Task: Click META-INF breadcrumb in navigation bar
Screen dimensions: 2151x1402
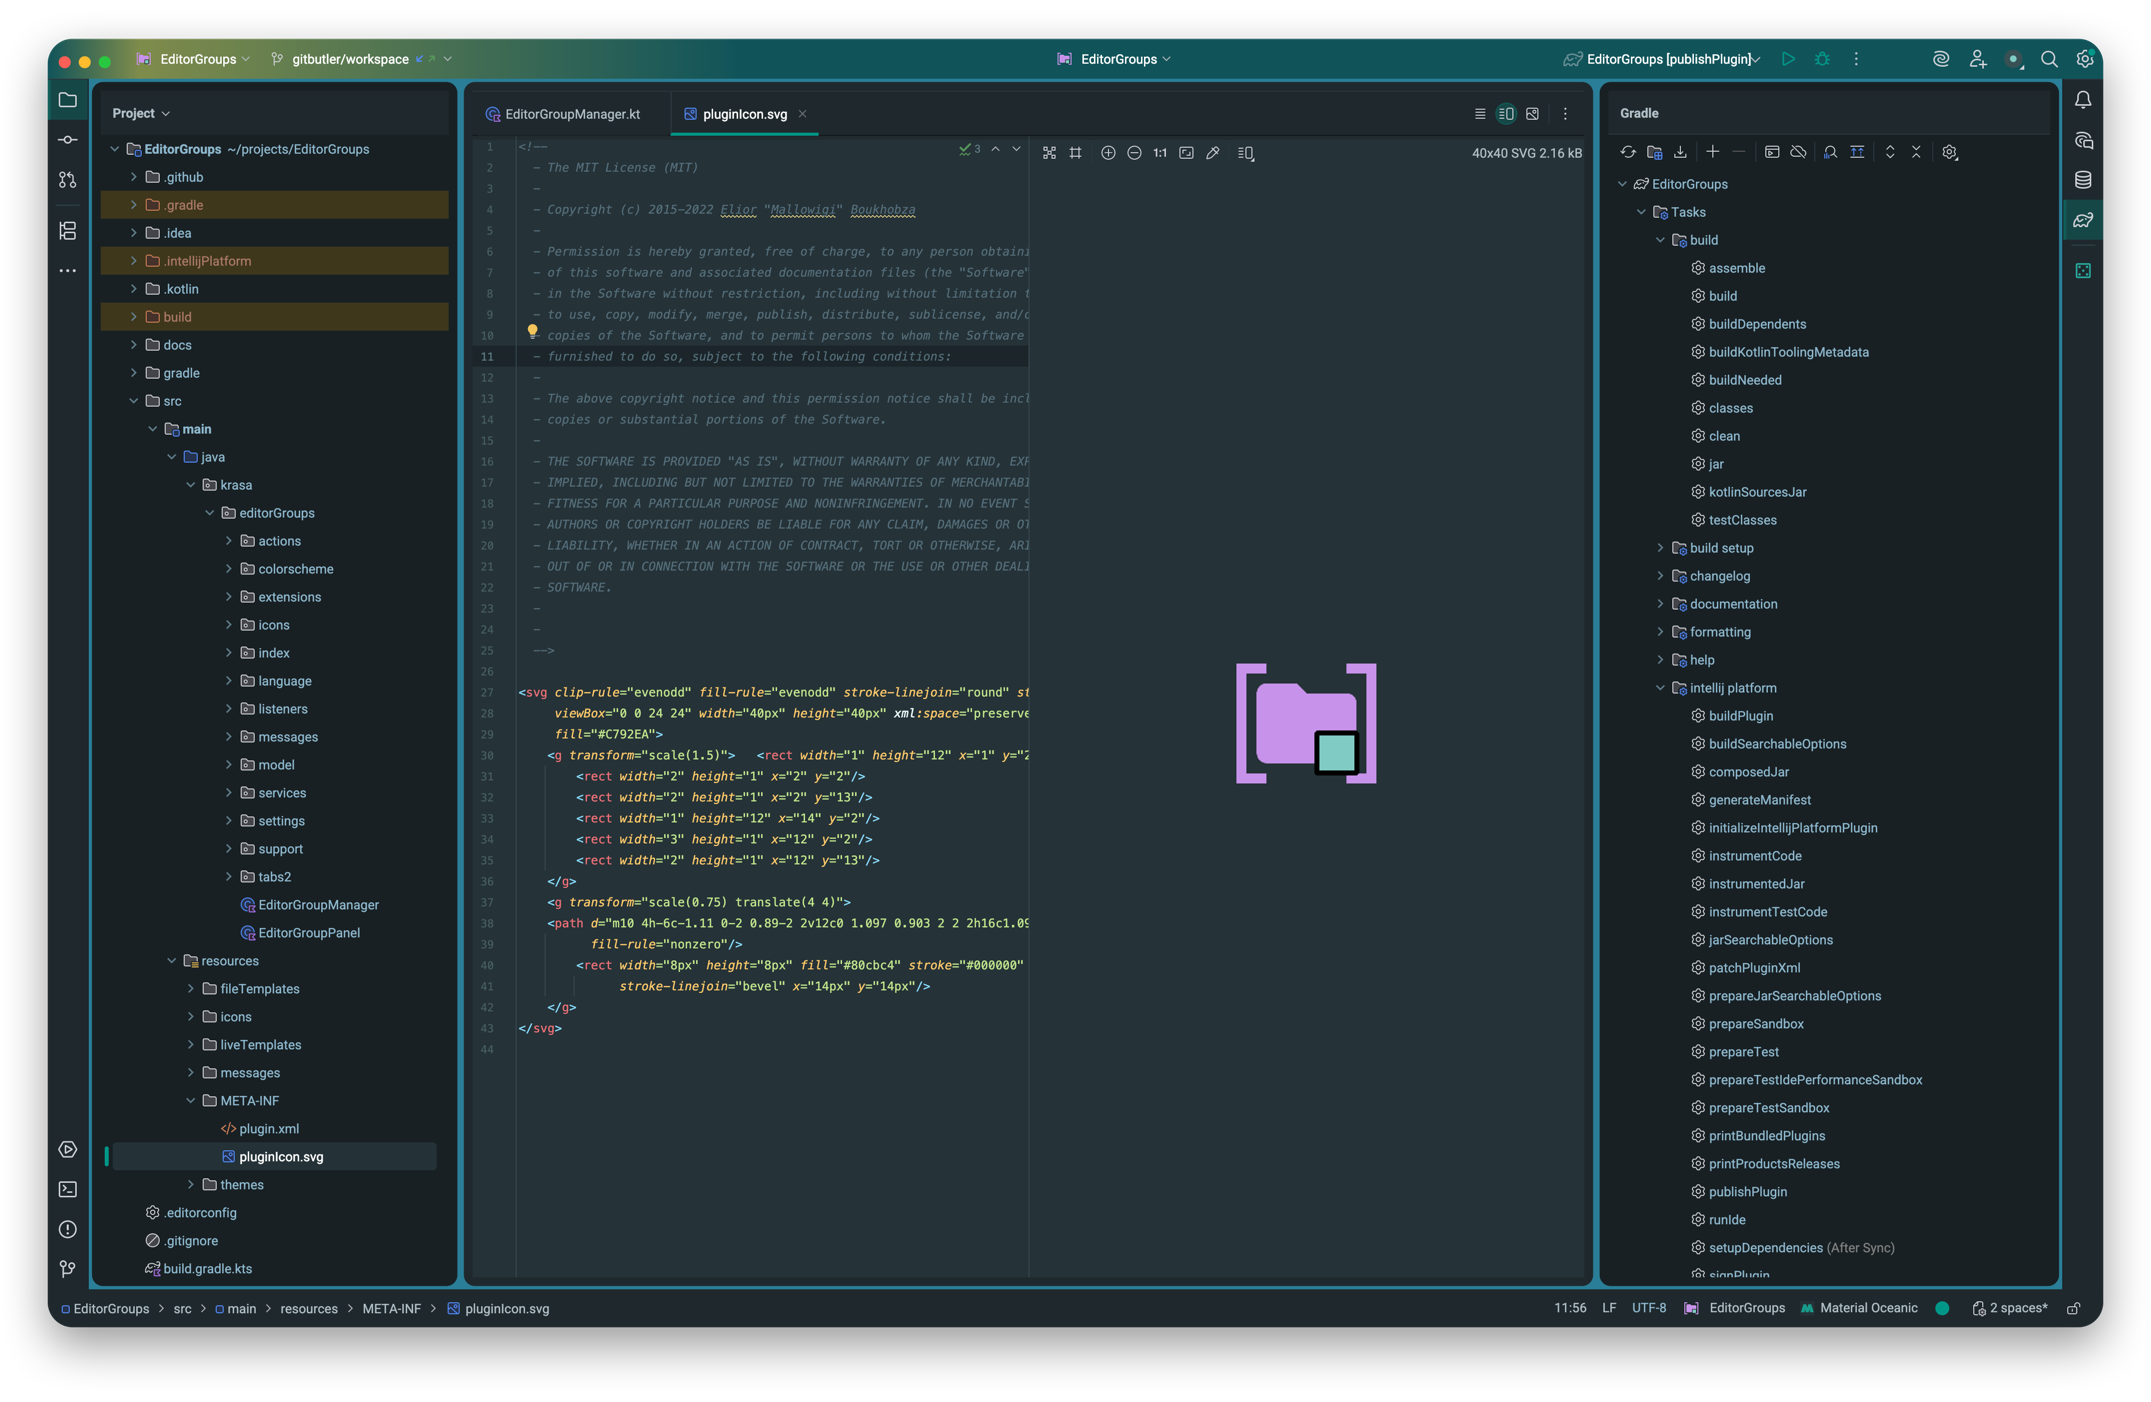Action: tap(391, 1309)
